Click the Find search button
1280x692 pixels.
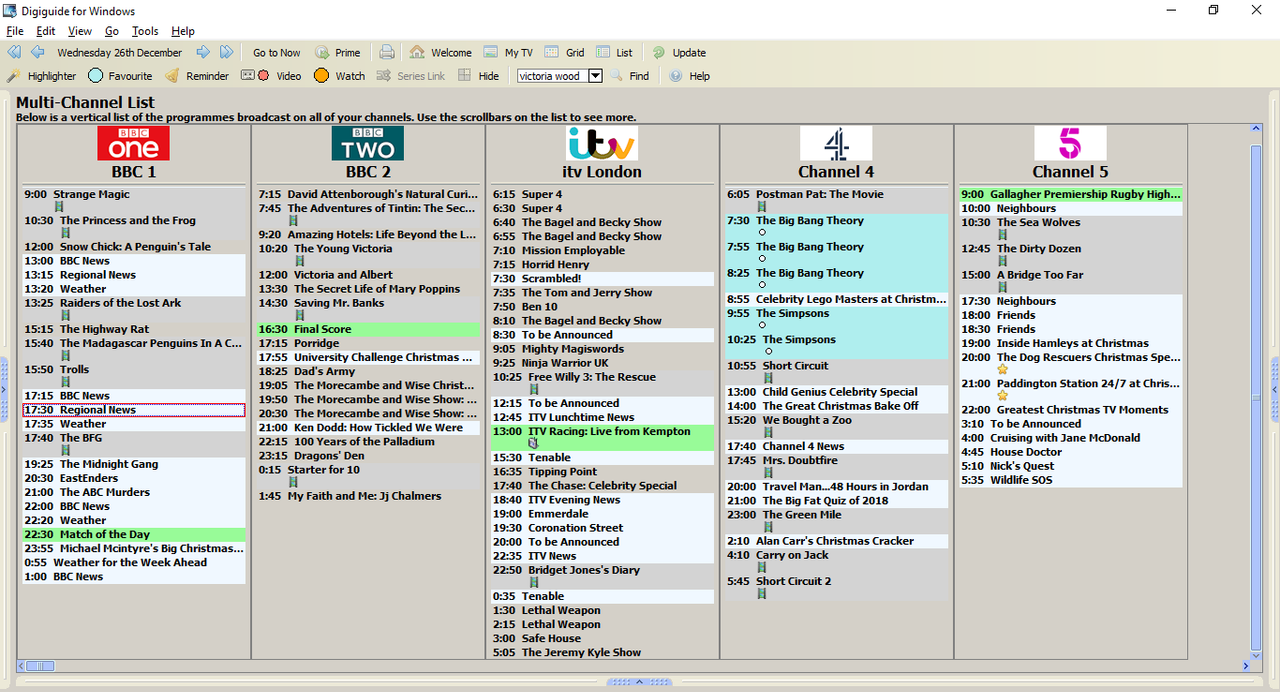click(630, 76)
